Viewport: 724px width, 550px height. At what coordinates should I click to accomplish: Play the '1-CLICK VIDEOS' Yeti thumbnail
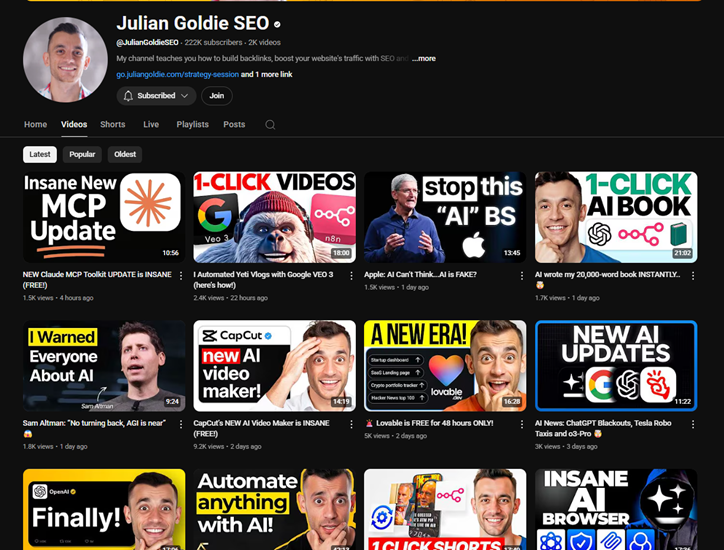275,217
